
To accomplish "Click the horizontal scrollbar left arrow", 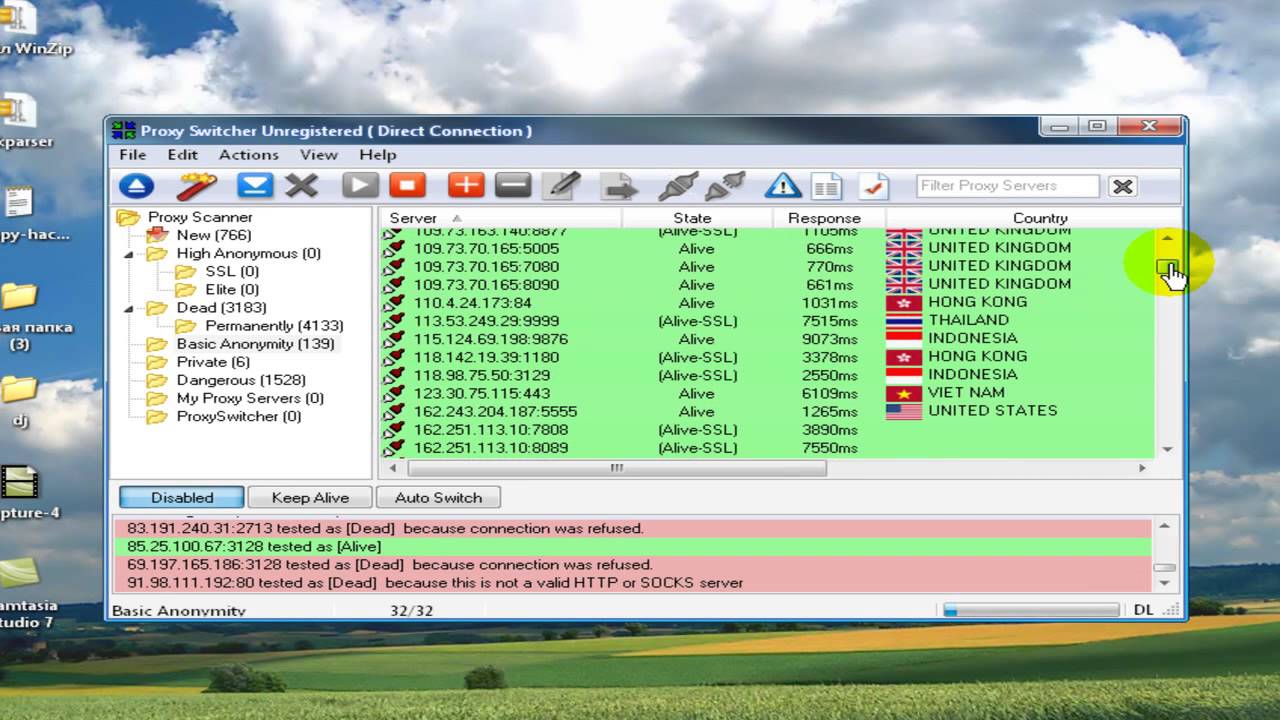I will (x=392, y=468).
